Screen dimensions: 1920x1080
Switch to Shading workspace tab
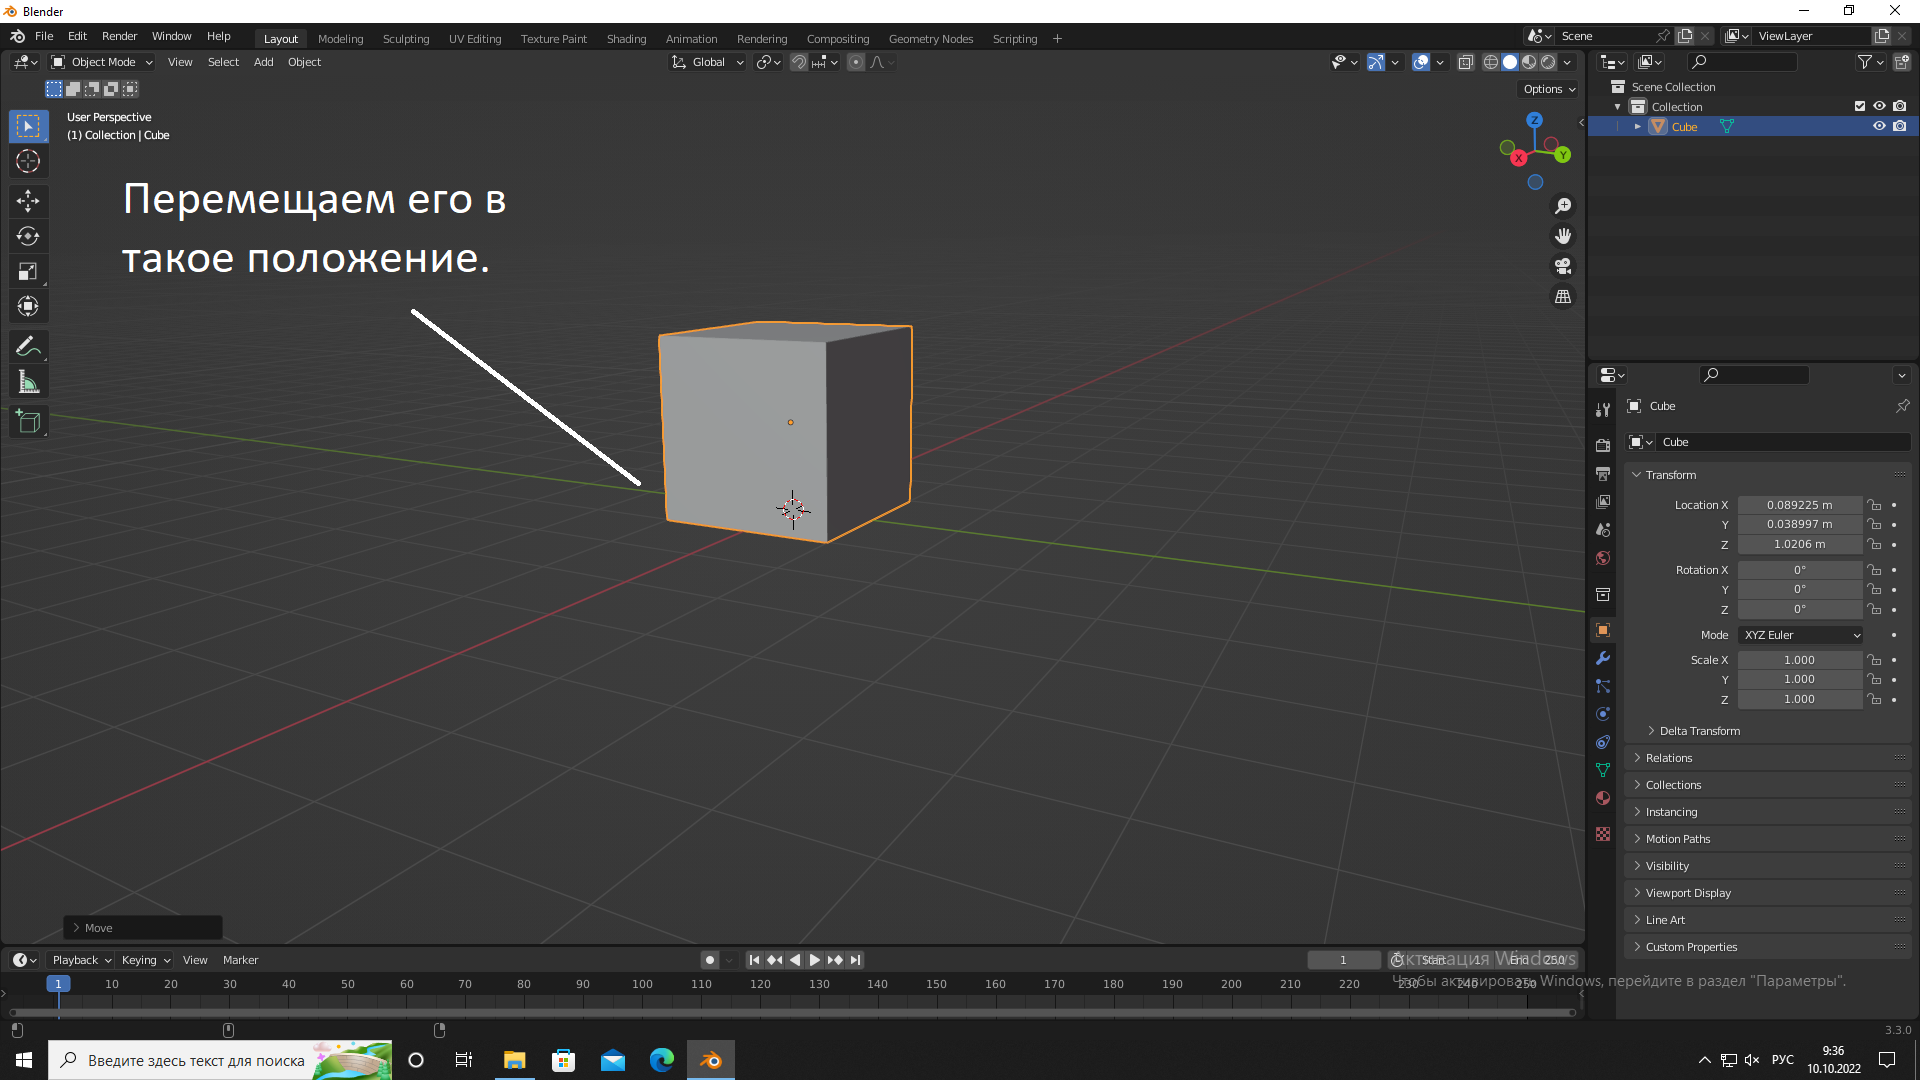626,39
